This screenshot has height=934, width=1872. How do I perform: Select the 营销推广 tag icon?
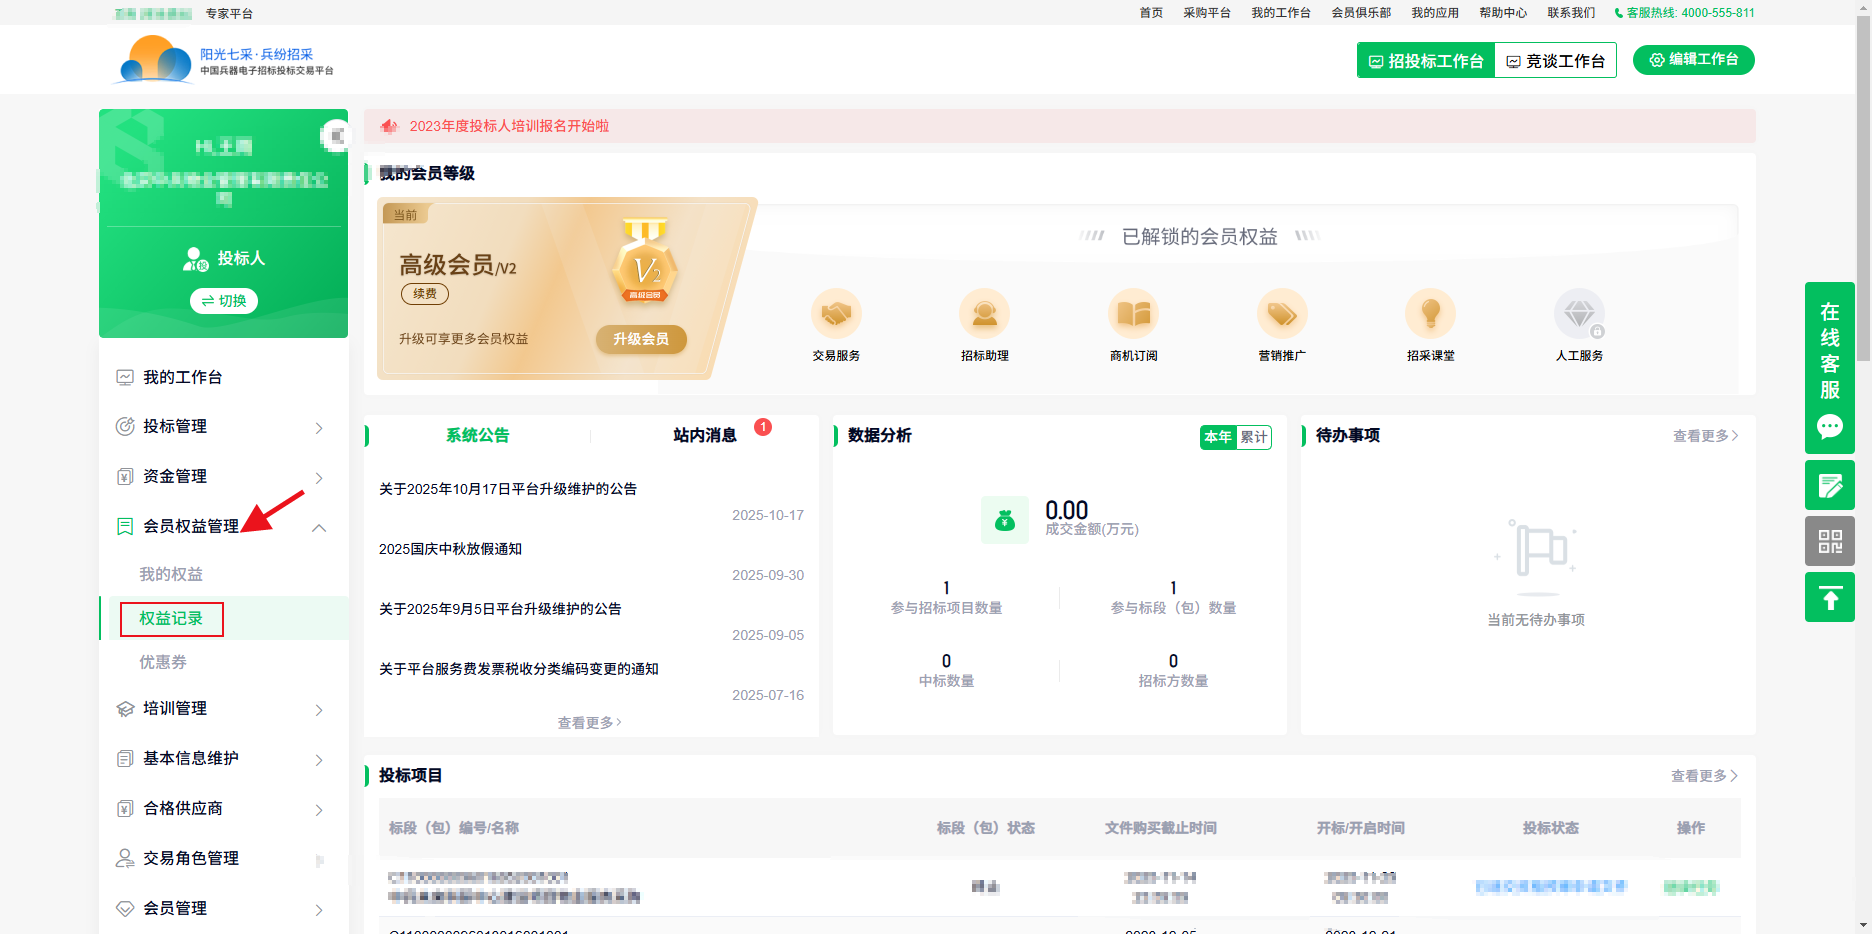(x=1282, y=315)
